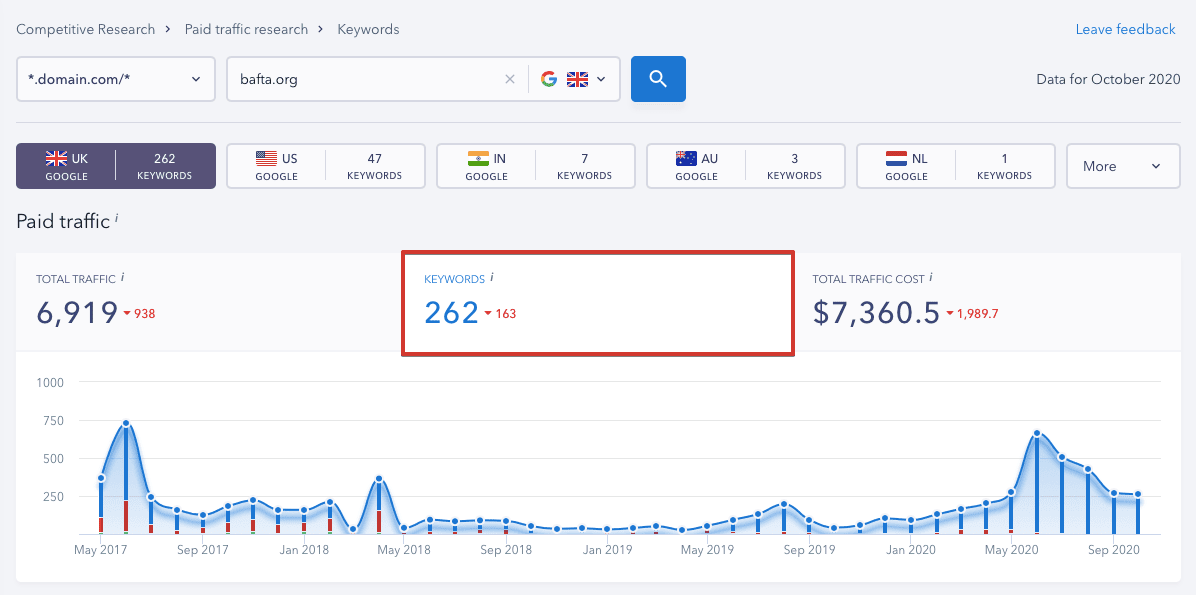Click the "May 2018" x-axis label
This screenshot has width=1196, height=595.
[x=405, y=549]
